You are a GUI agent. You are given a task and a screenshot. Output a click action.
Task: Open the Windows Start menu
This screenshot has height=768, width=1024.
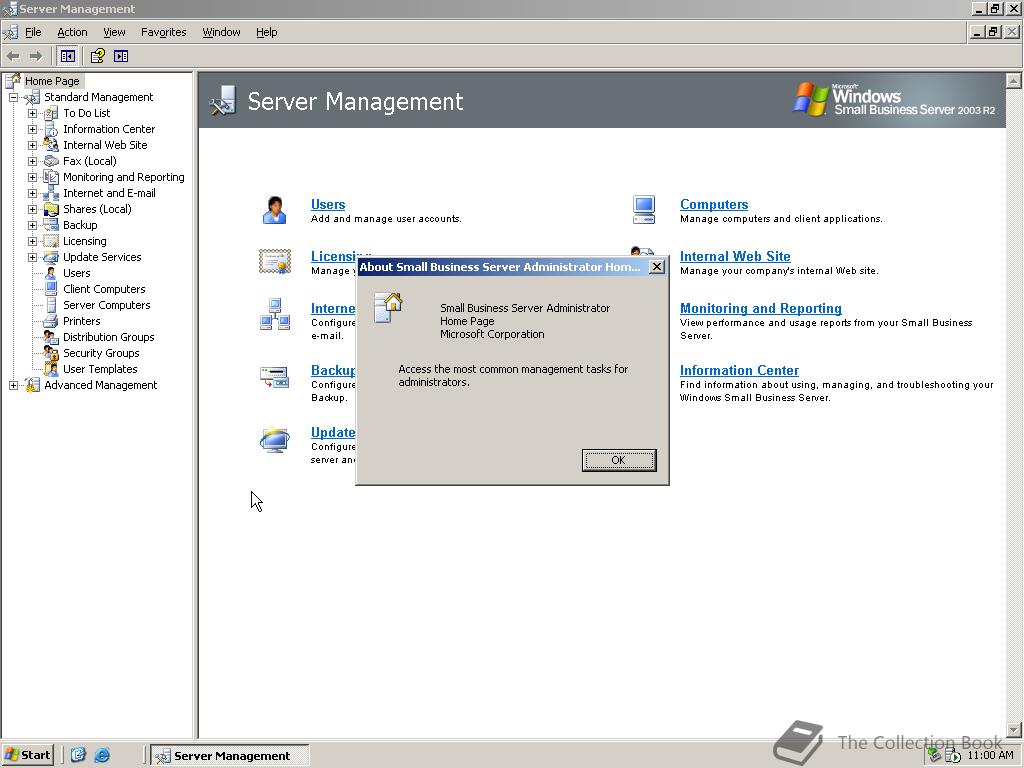click(27, 755)
